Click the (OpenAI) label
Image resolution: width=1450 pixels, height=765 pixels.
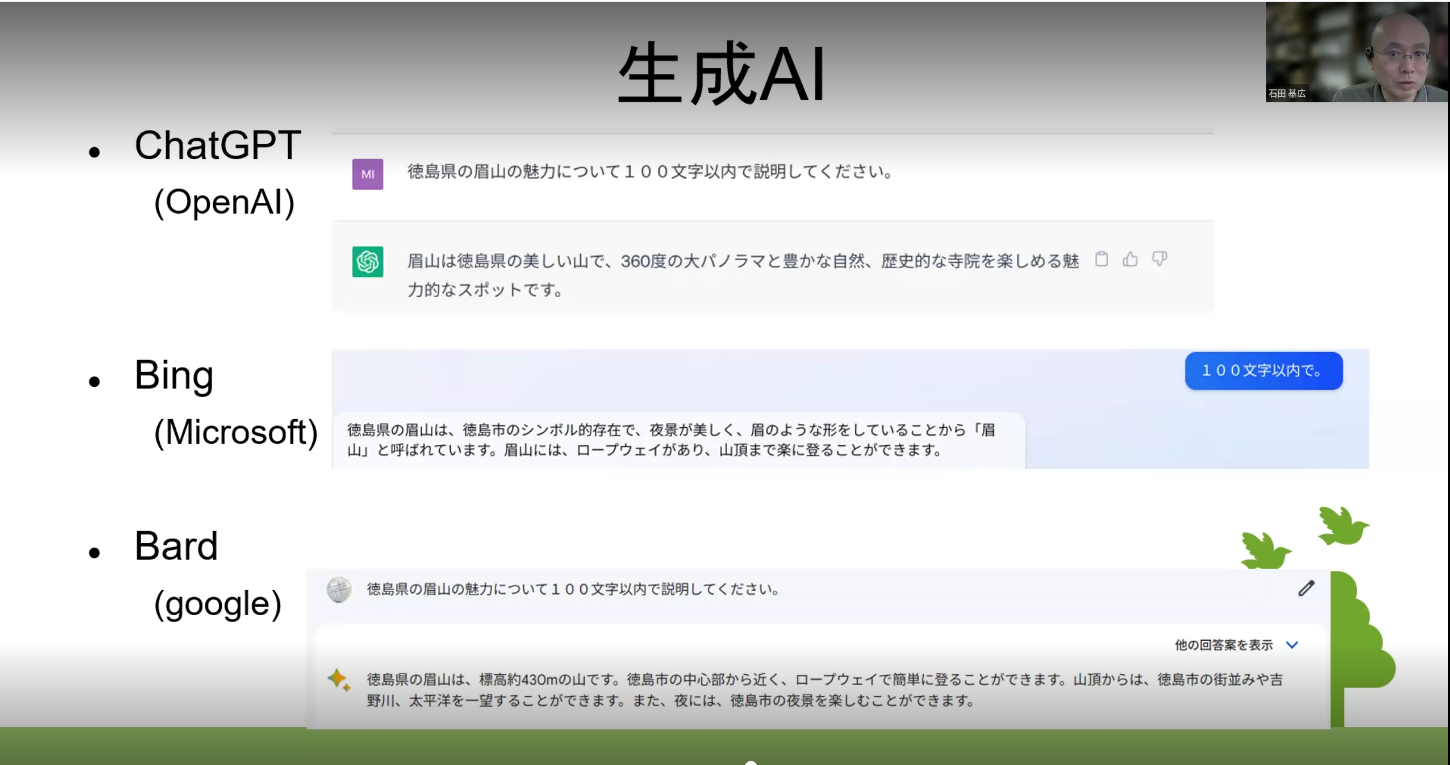[x=224, y=202]
